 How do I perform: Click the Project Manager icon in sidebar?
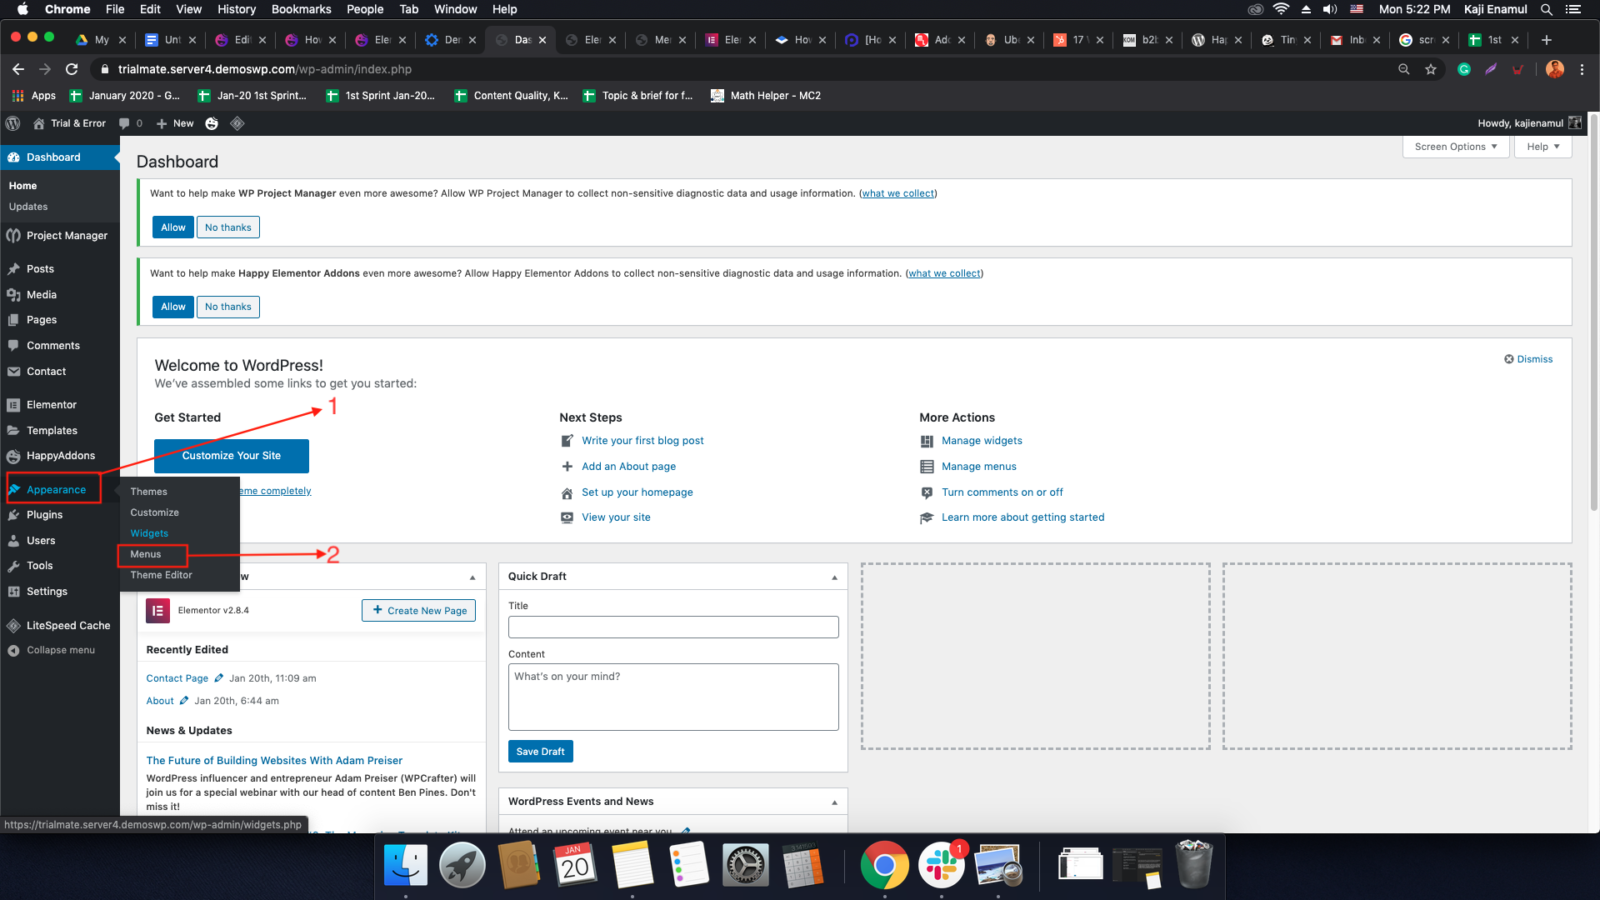point(14,236)
